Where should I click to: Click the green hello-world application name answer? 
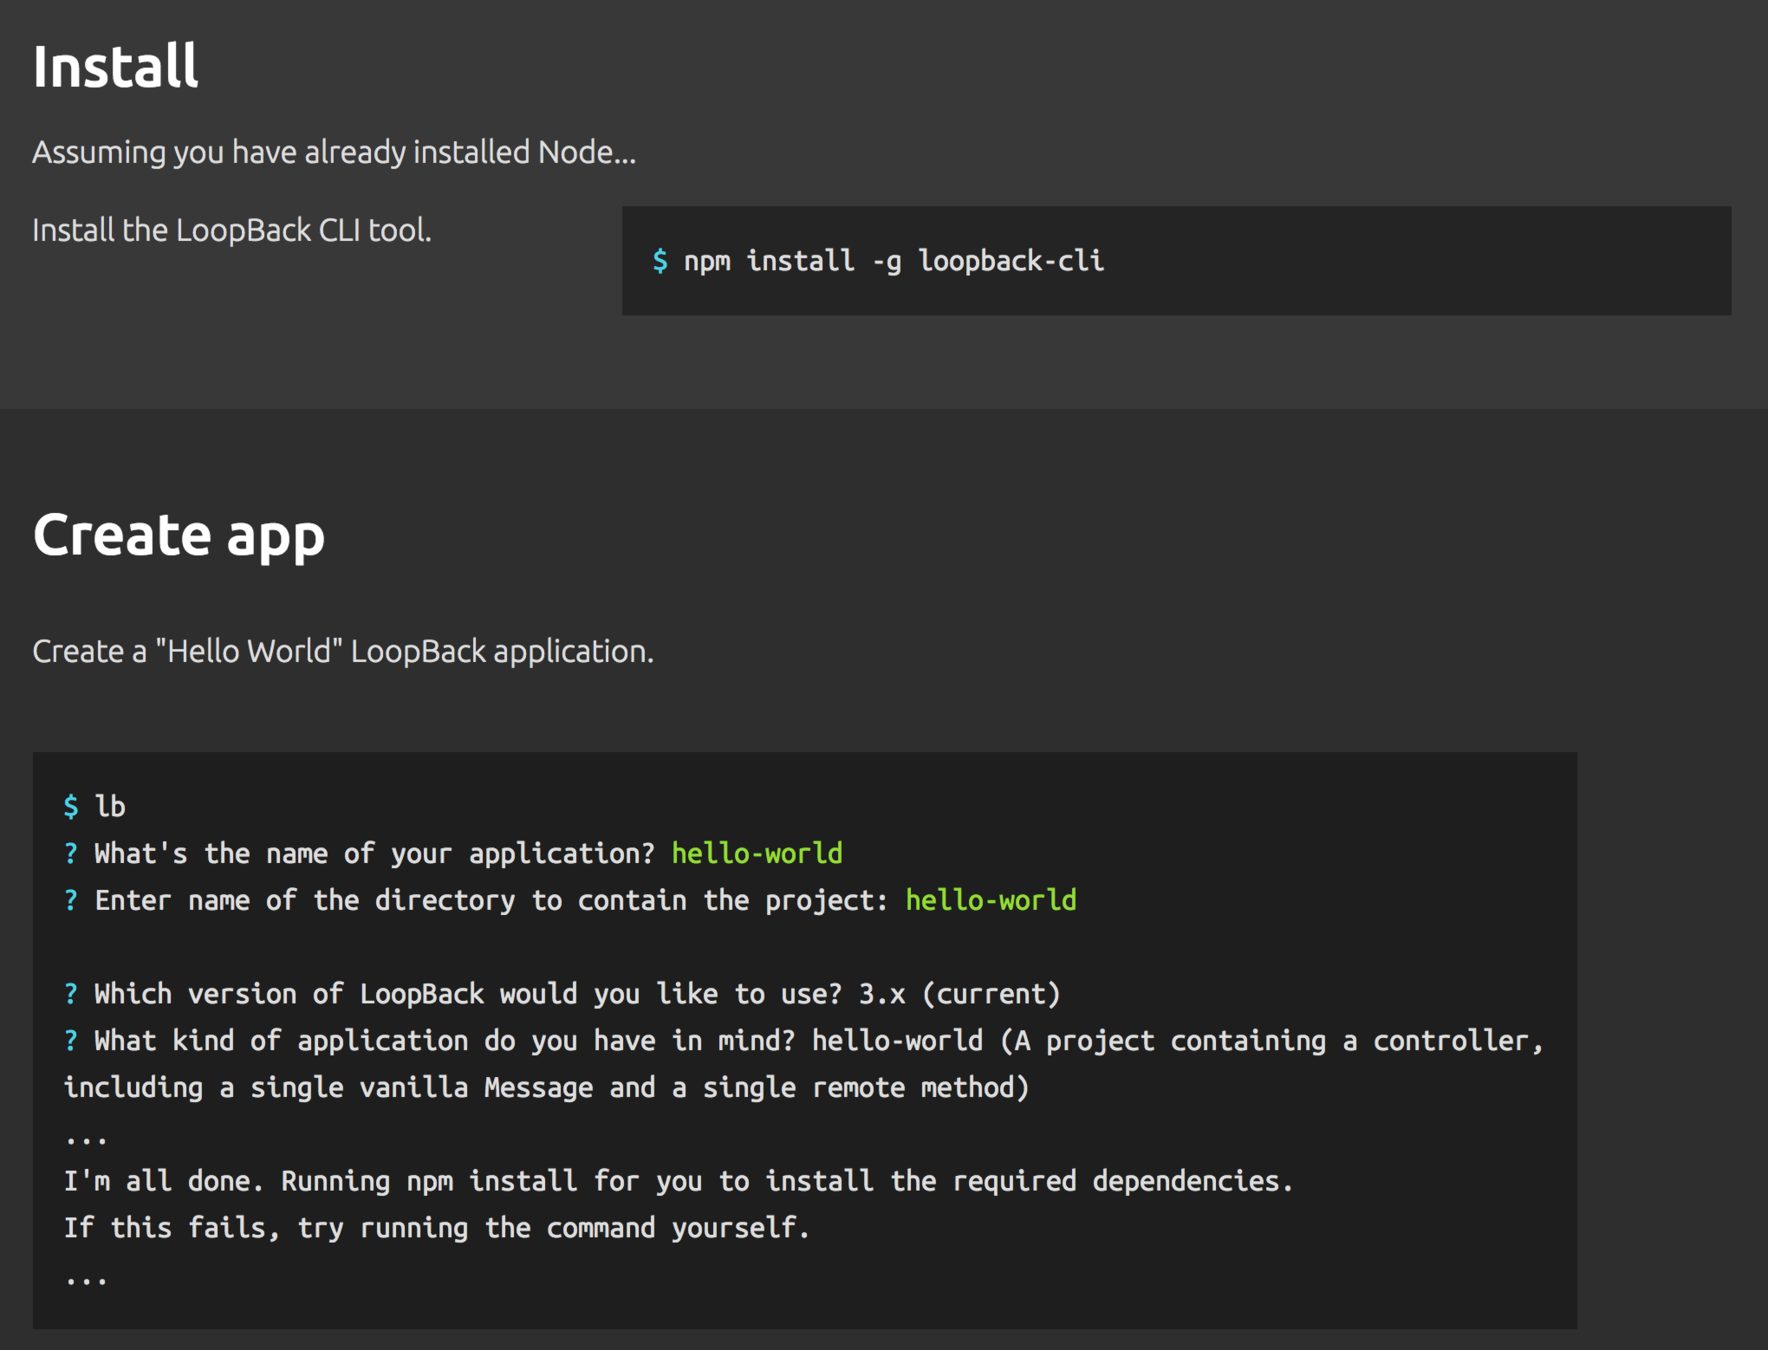[757, 853]
